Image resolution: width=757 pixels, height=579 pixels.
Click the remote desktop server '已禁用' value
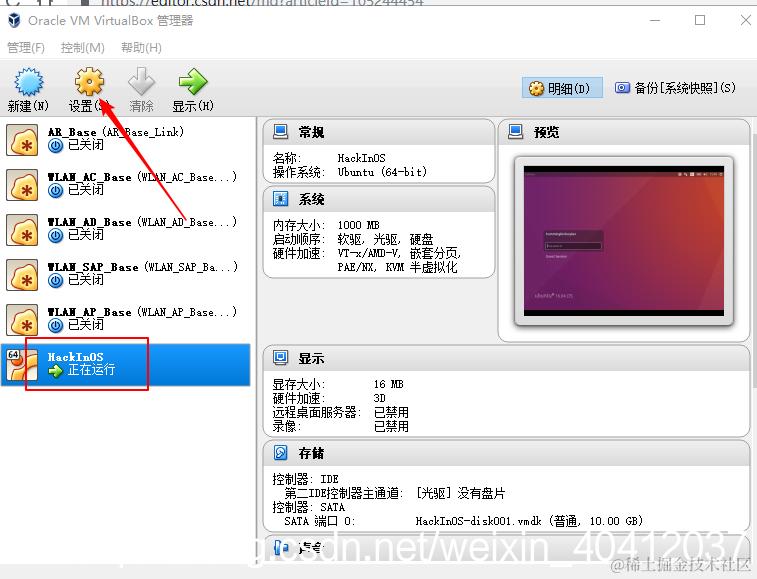point(391,412)
